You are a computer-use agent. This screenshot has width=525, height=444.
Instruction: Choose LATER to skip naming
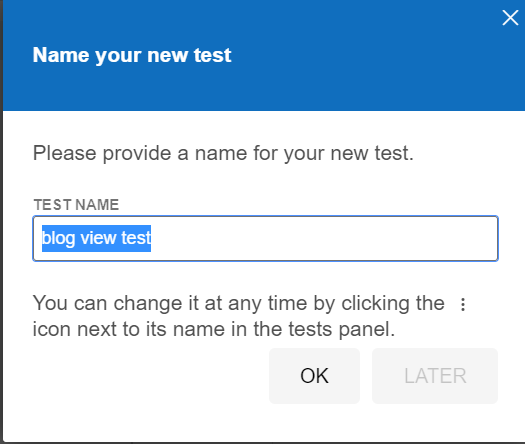tap(435, 376)
